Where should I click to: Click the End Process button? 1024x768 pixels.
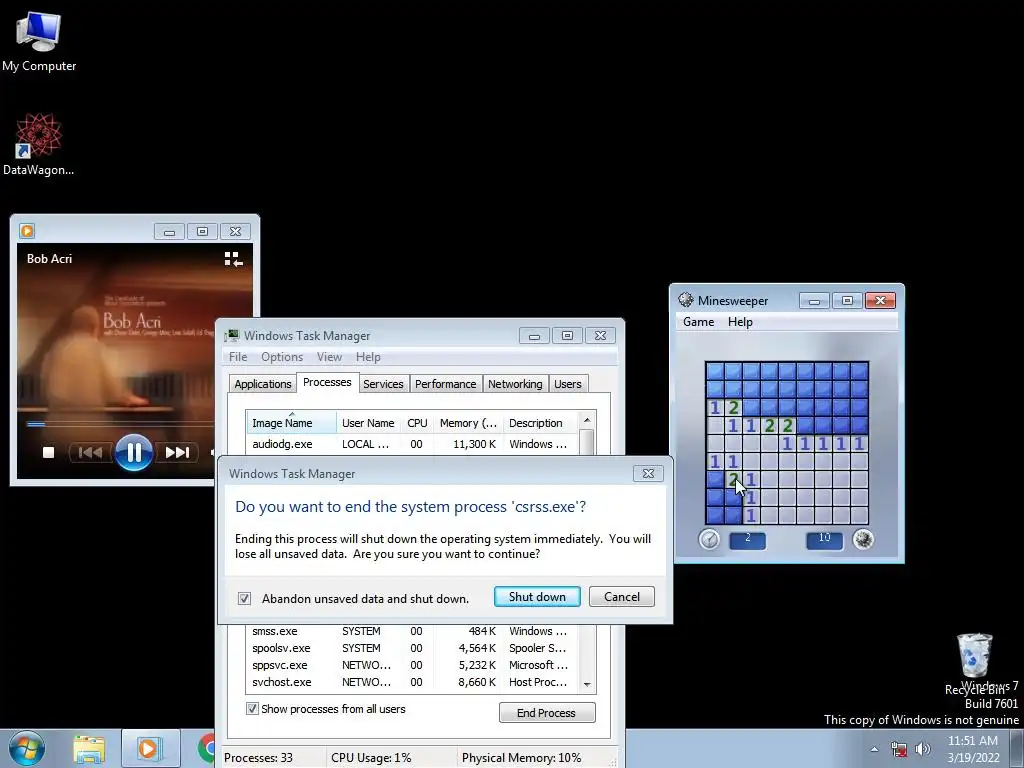(x=547, y=712)
